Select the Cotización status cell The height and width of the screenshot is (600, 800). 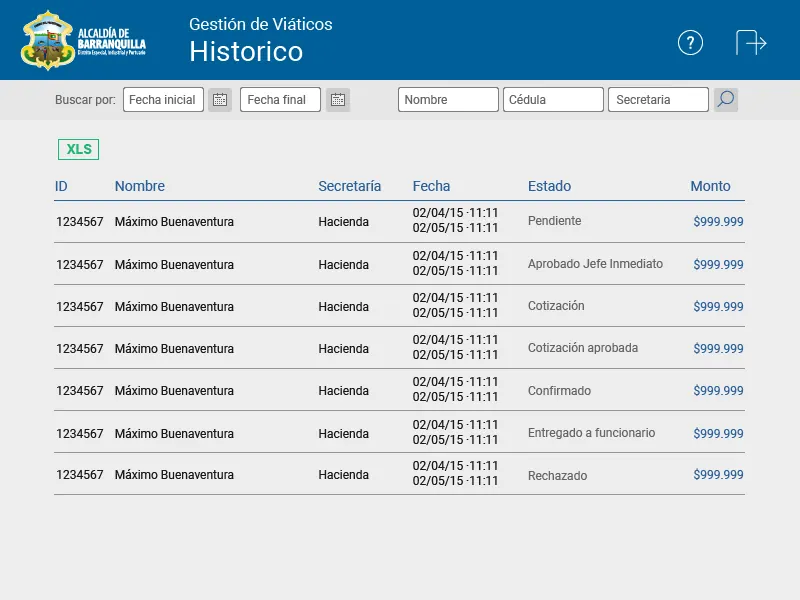[556, 306]
